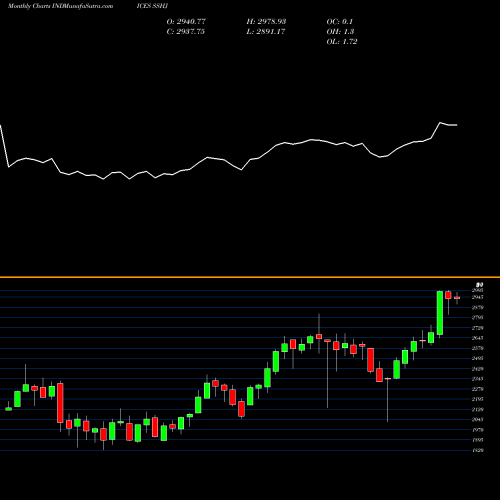Click the 'OC: 0.1' reading
The image size is (500, 500).
click(339, 22)
